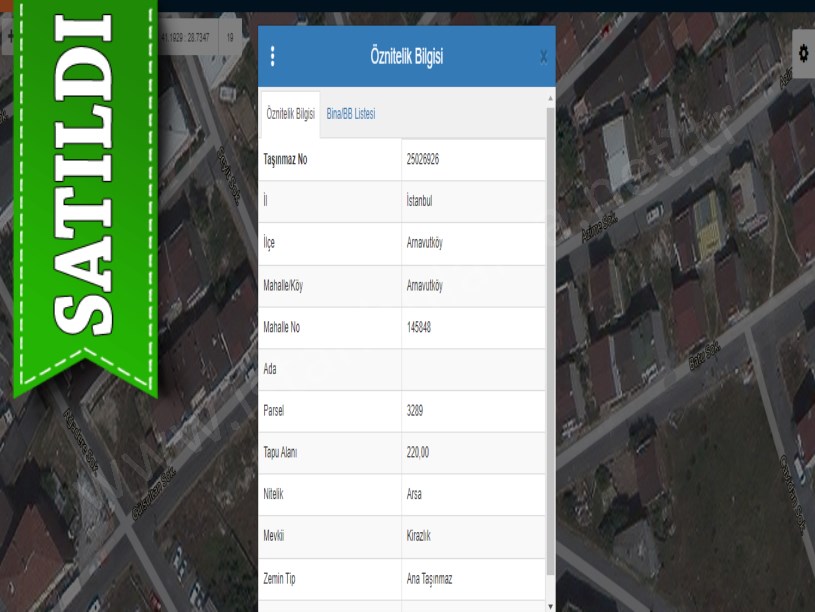Click the scrollbar down arrow in panel
The image size is (815, 612).
click(x=550, y=605)
